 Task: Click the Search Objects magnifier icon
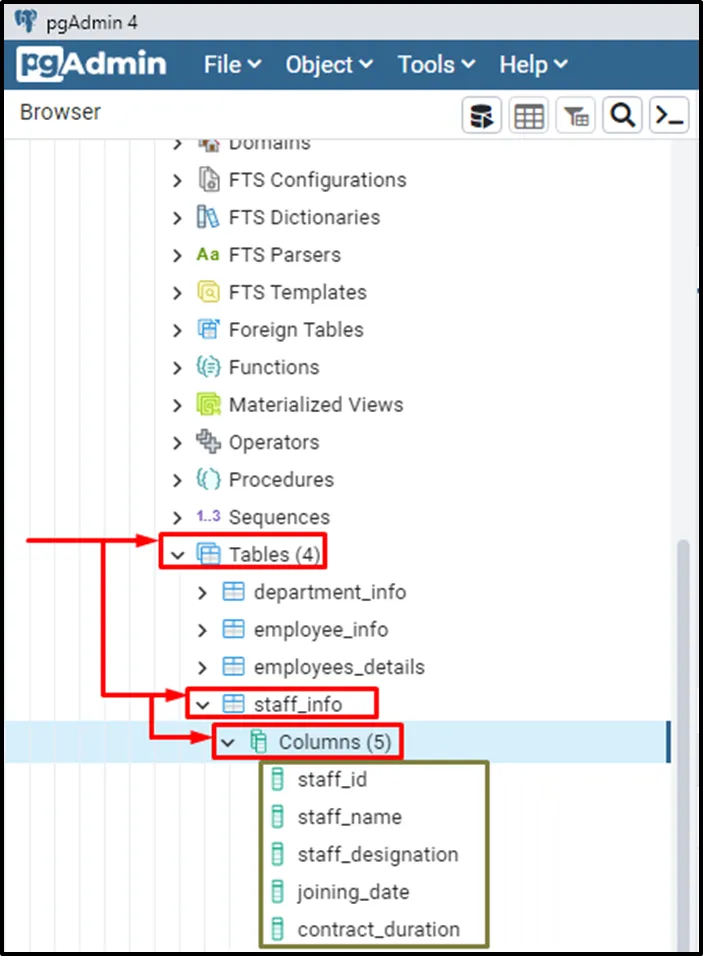point(623,116)
